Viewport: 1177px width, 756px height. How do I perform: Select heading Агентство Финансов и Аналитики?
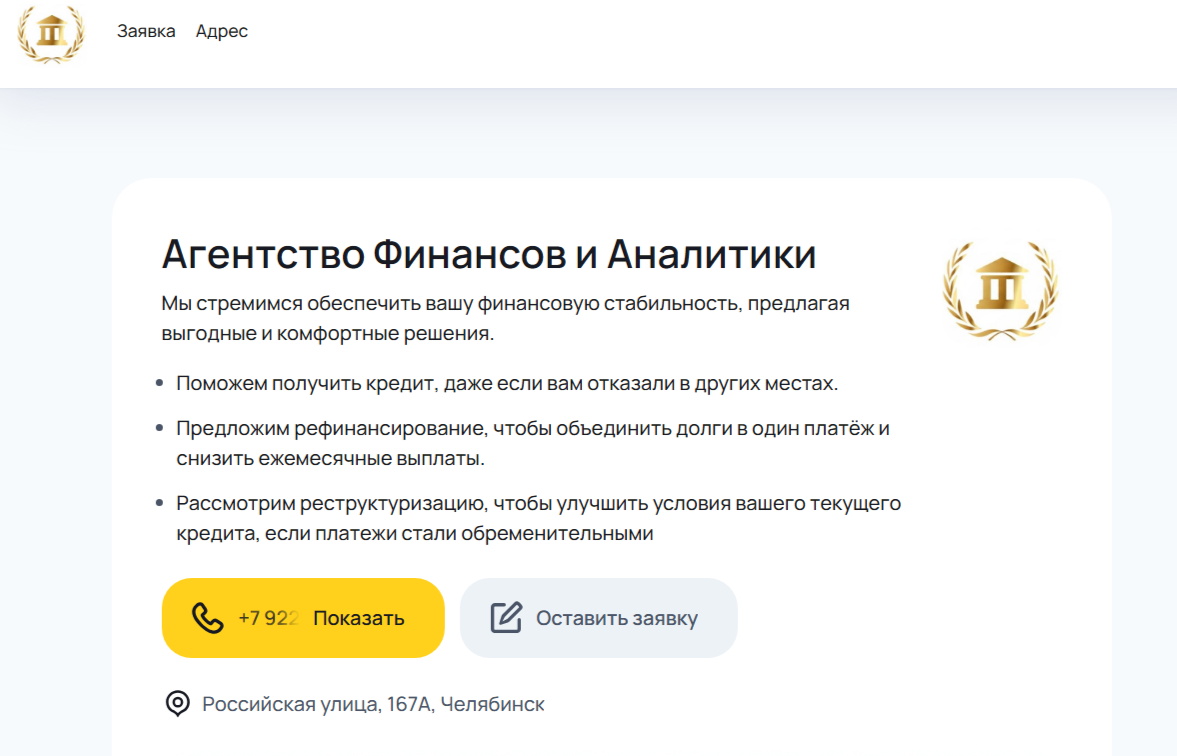click(489, 254)
